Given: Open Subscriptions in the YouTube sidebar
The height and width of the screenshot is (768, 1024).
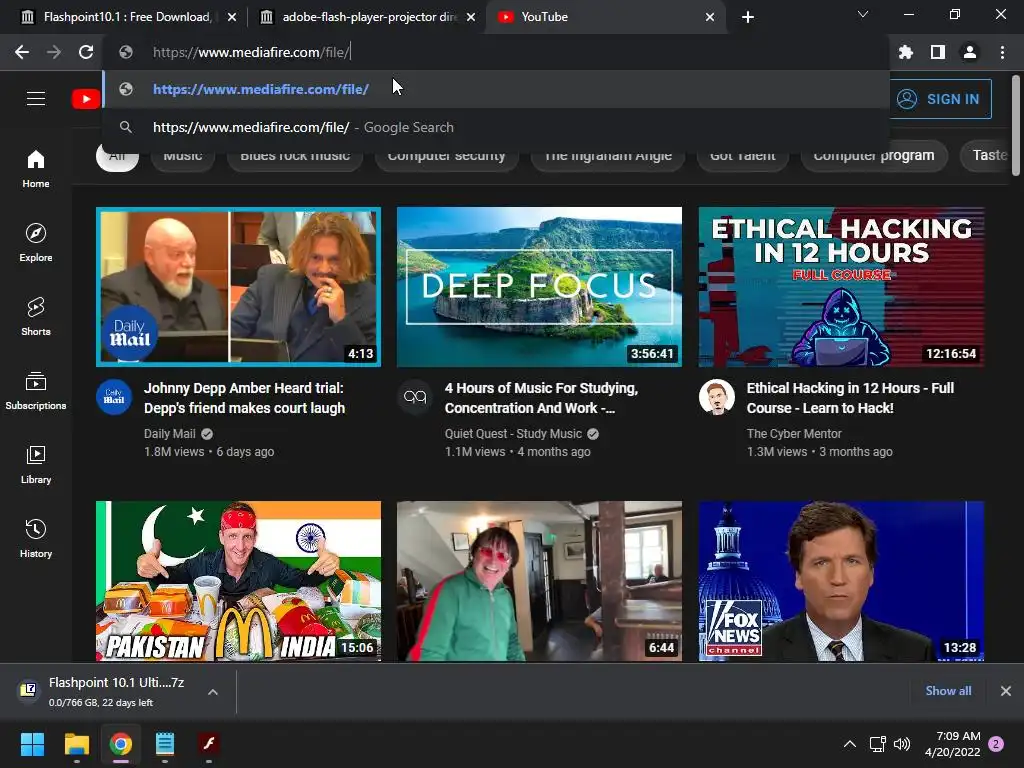Looking at the screenshot, I should tap(36, 391).
